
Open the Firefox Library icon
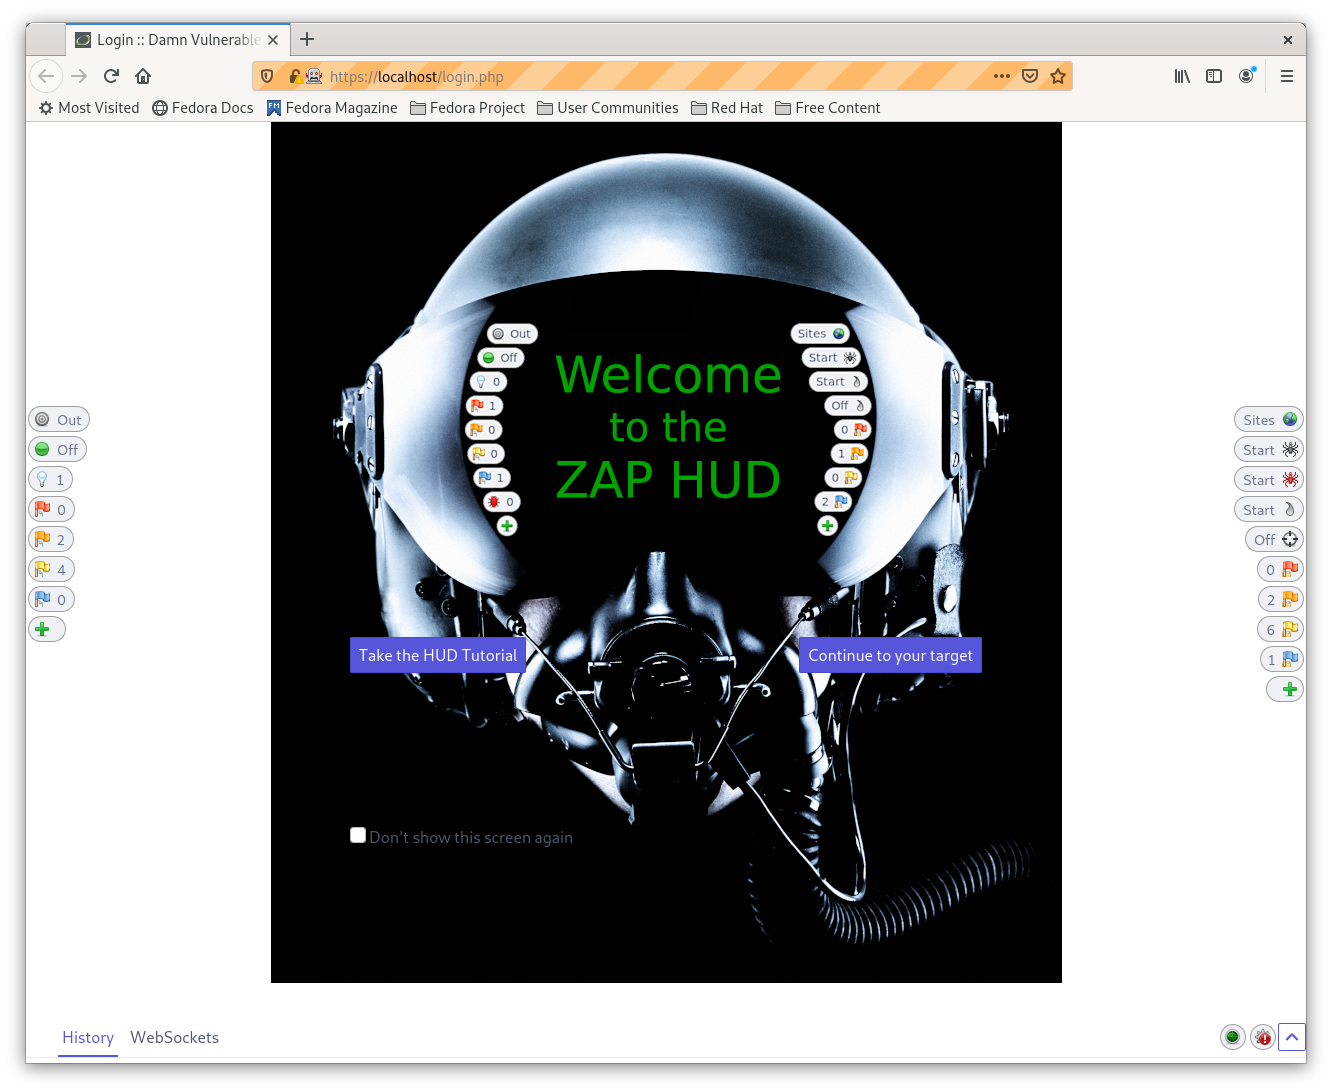point(1182,76)
